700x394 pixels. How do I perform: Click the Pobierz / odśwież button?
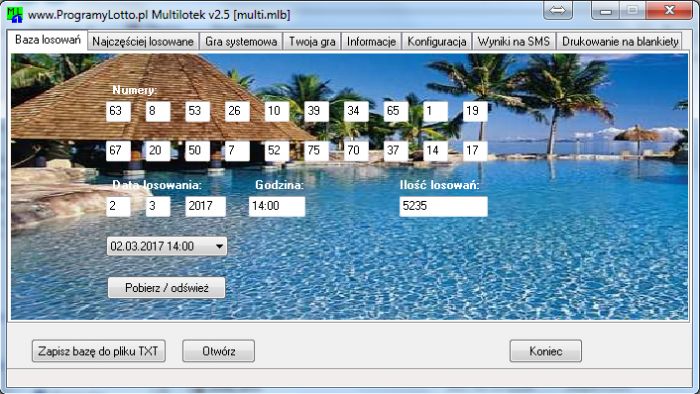click(x=167, y=288)
